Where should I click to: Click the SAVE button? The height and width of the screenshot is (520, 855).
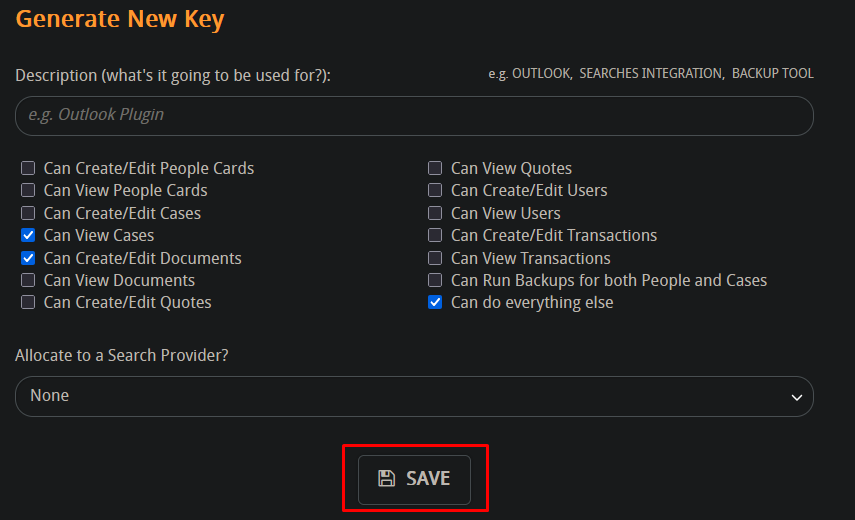(x=414, y=480)
